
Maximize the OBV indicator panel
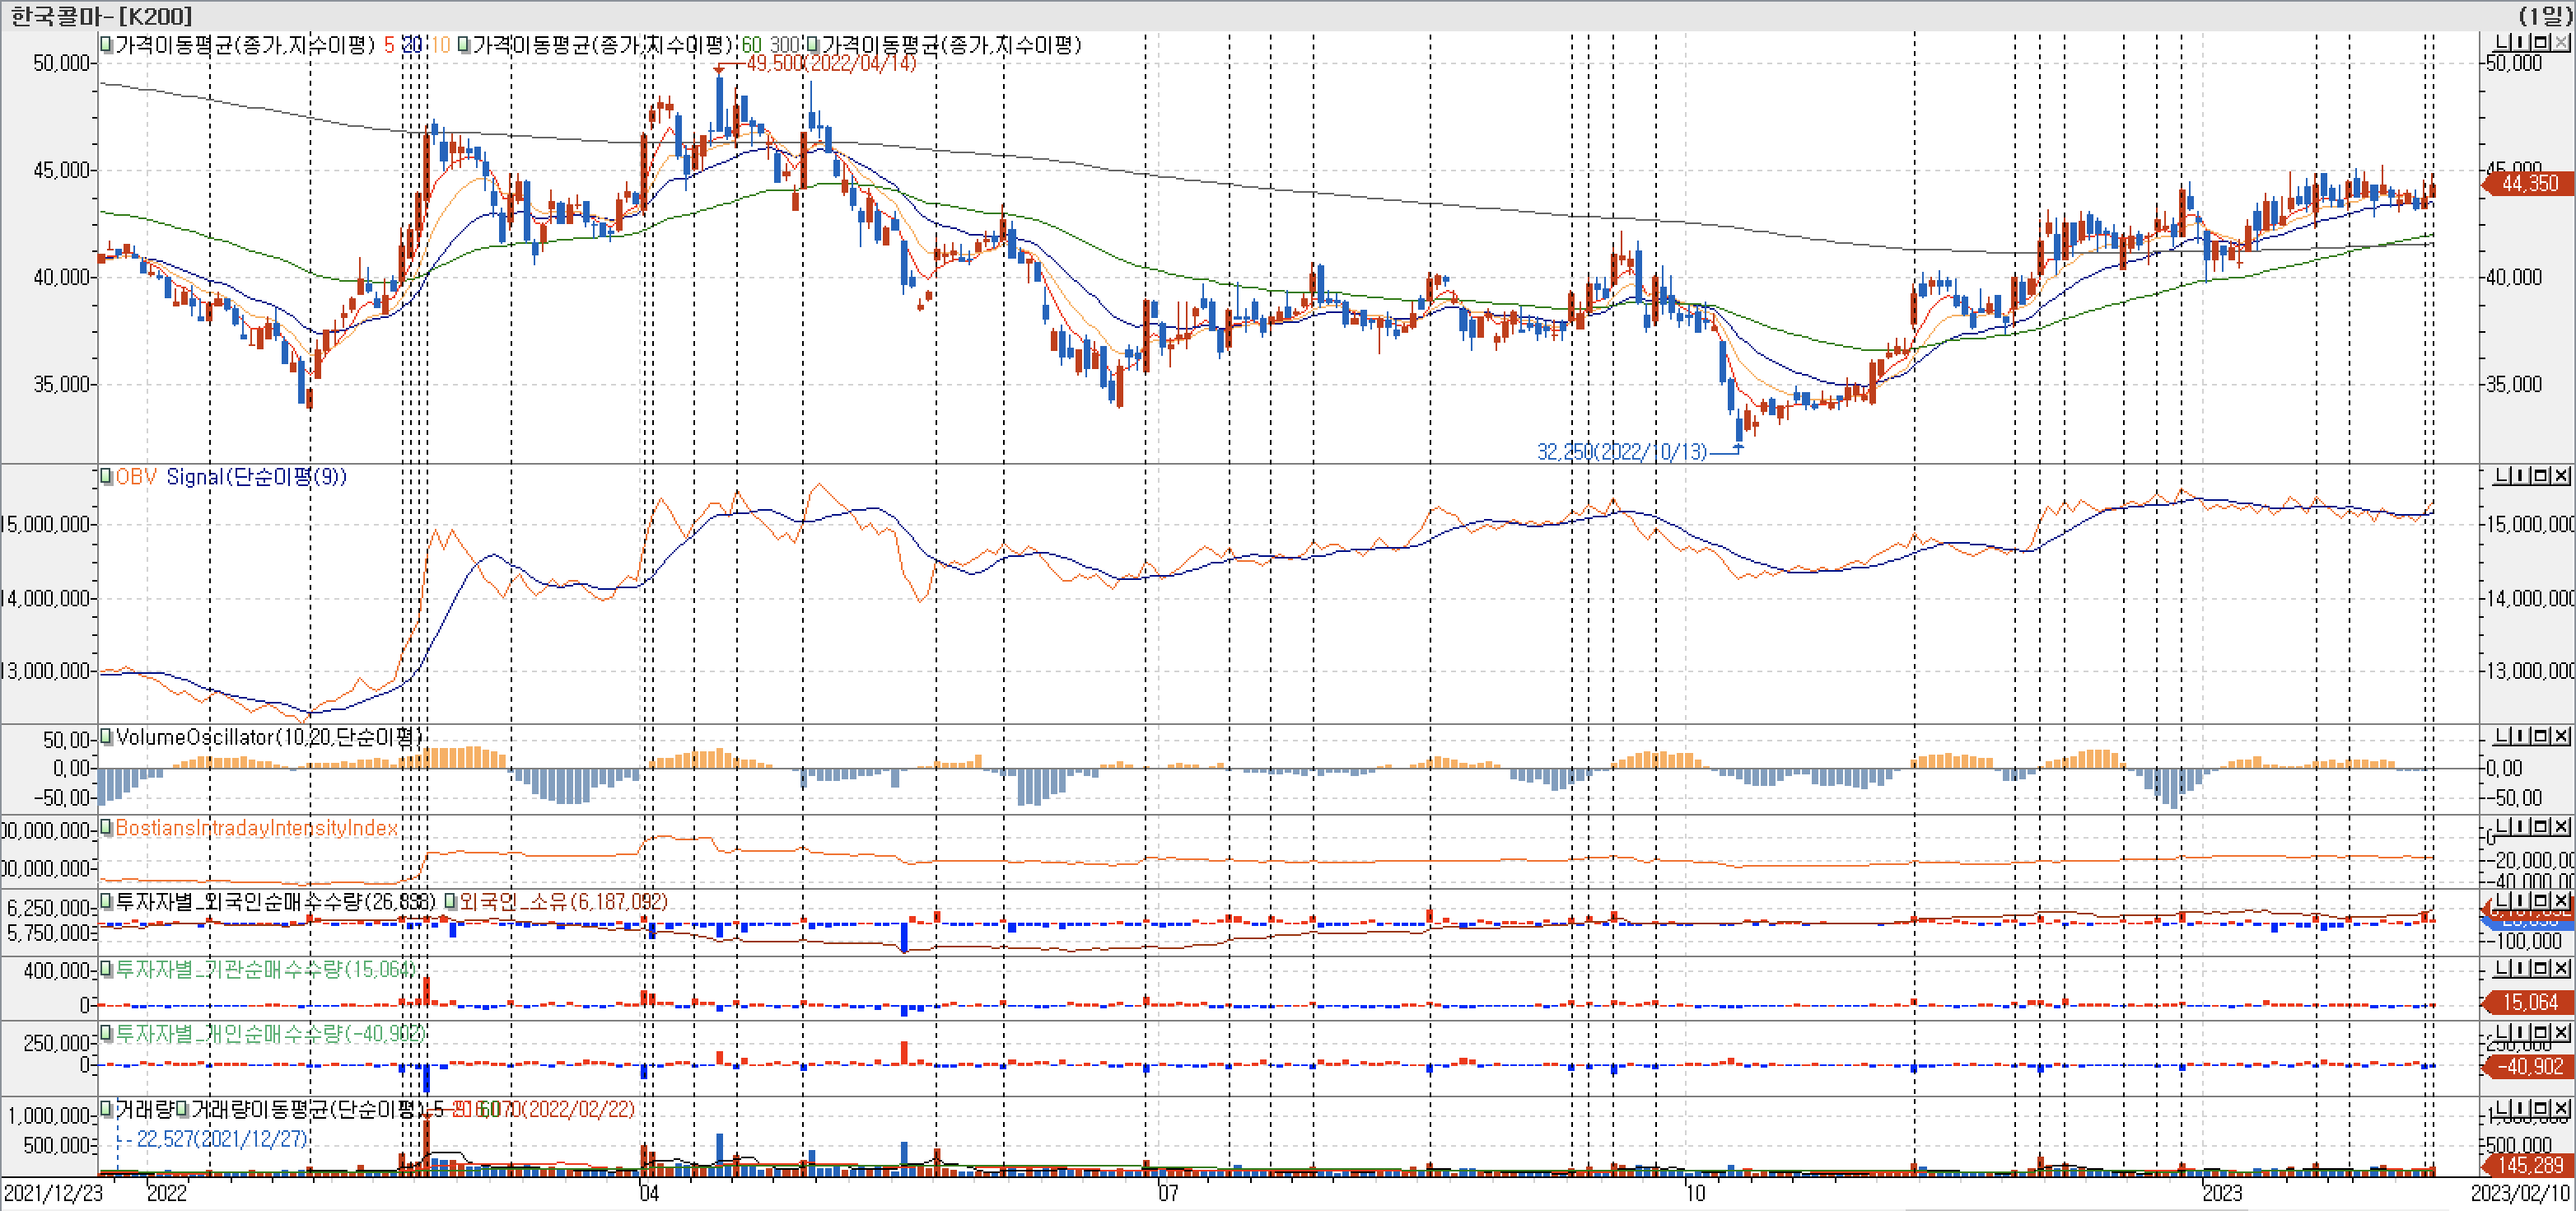pos(2541,476)
